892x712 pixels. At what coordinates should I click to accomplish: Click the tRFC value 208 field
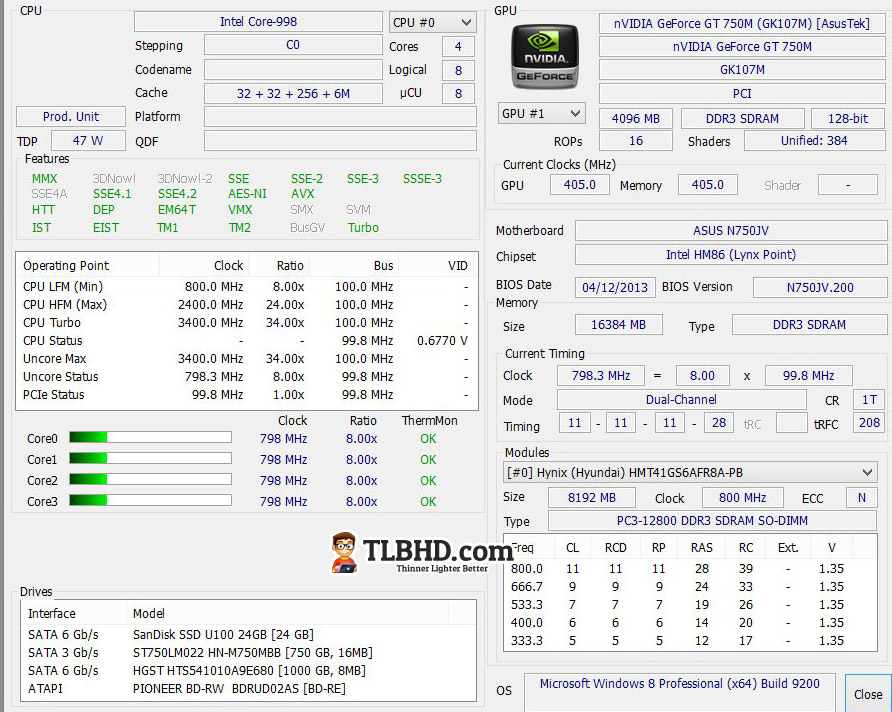(x=869, y=423)
